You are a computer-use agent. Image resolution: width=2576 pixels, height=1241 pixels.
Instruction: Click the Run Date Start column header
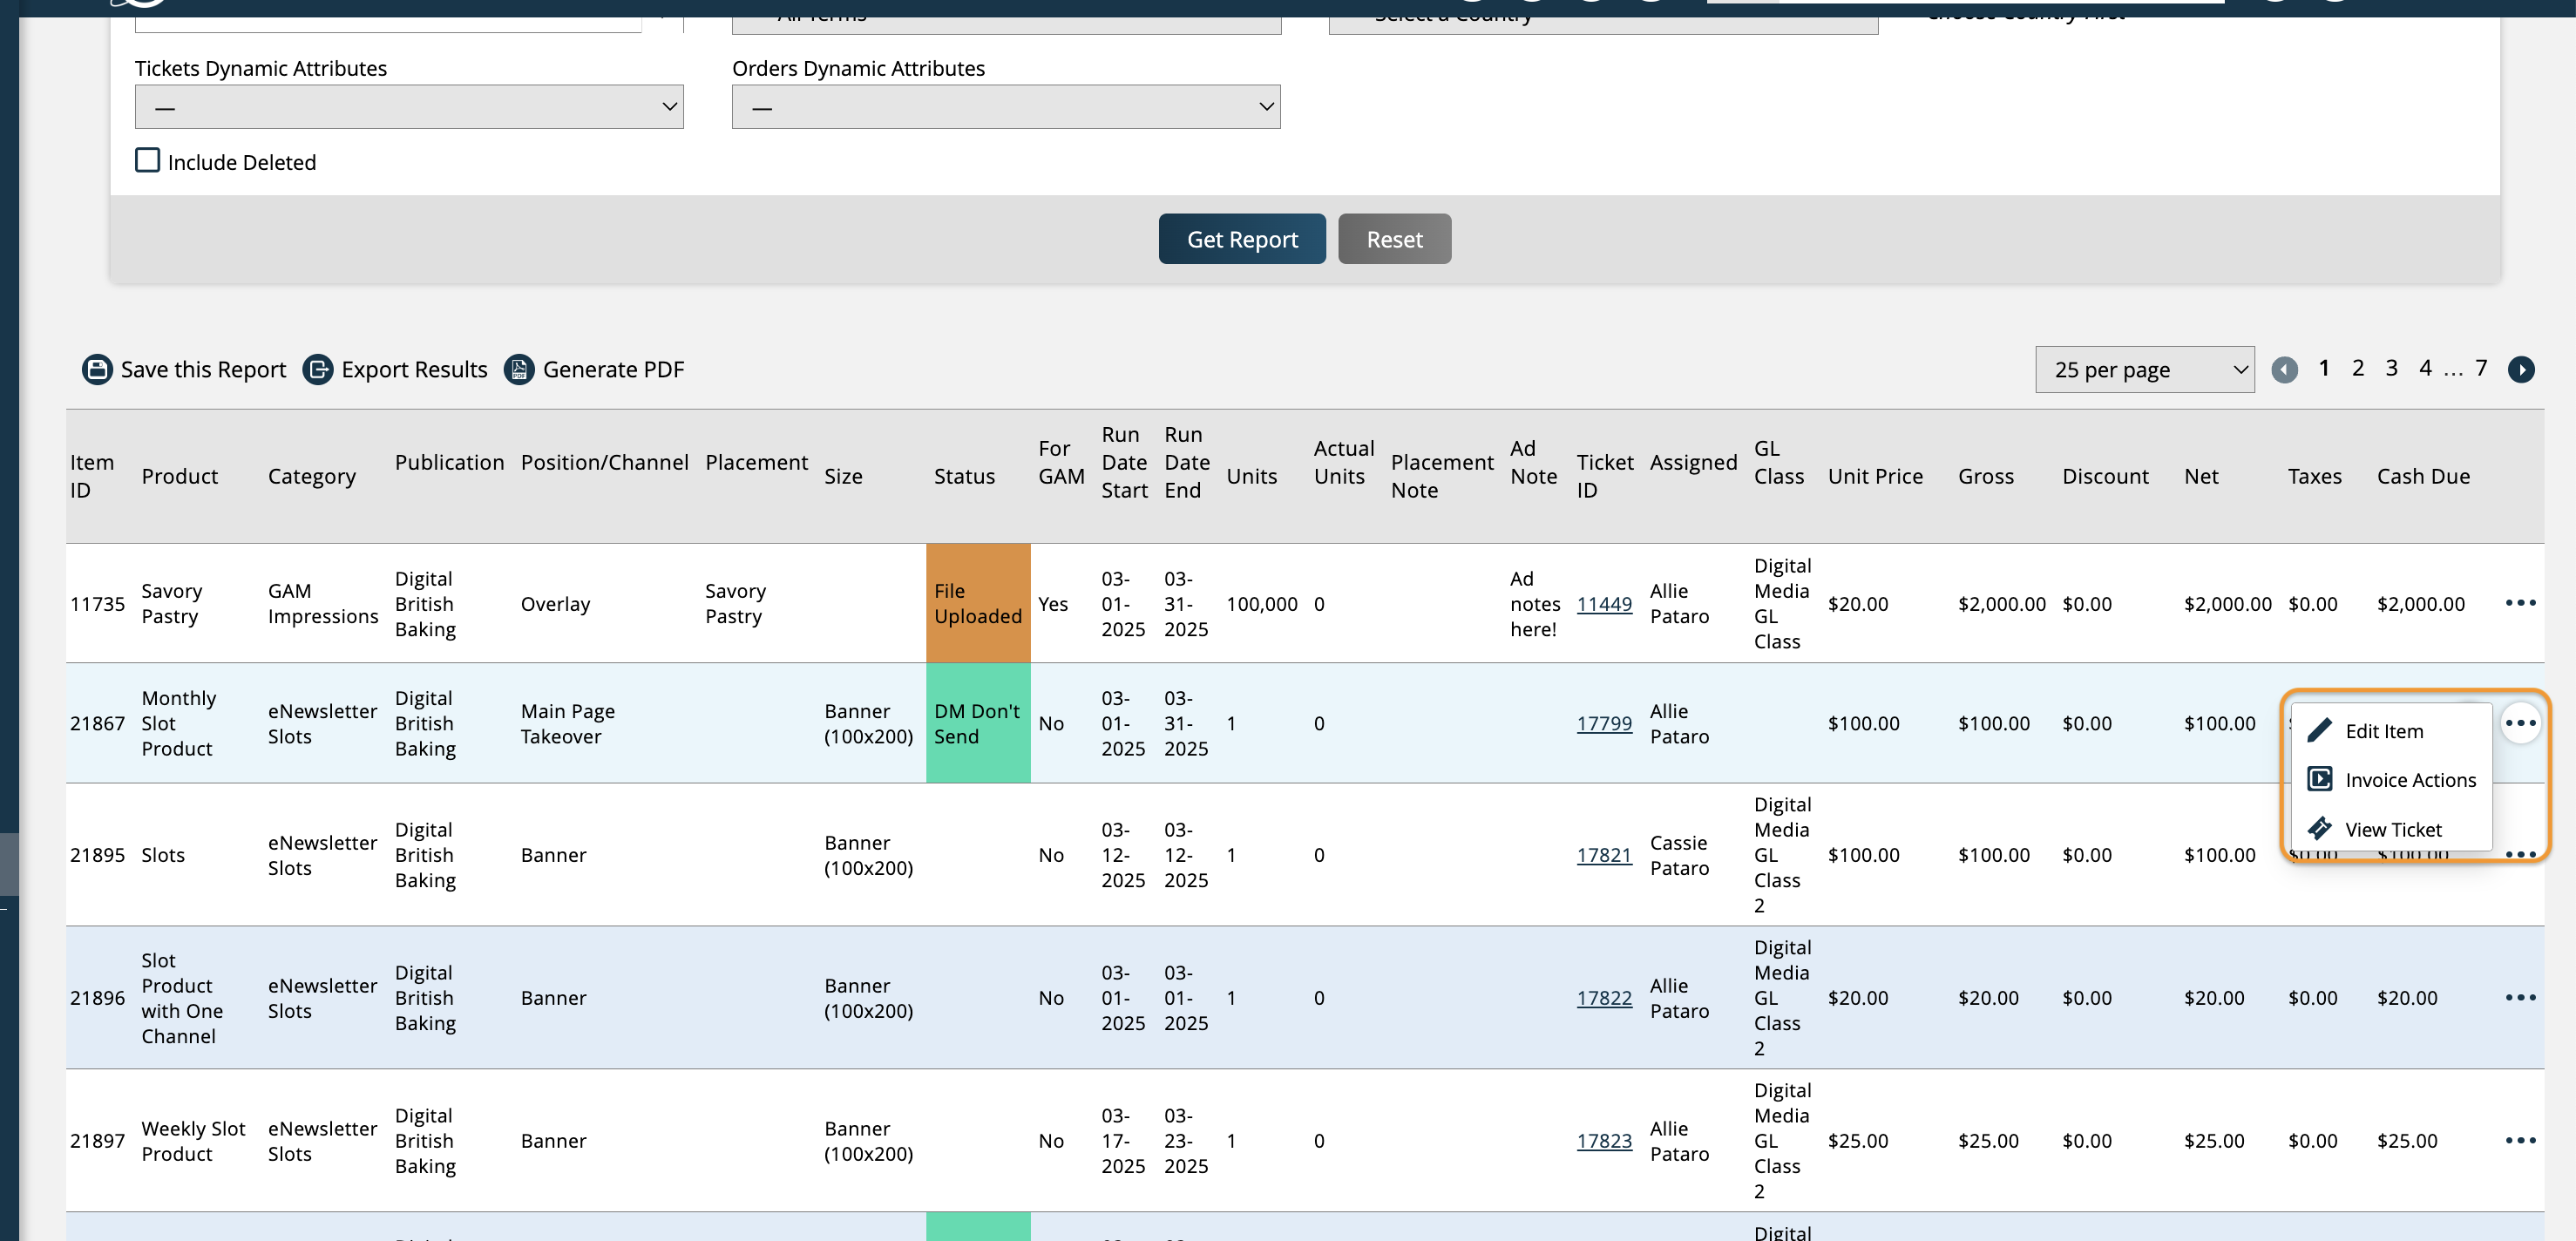click(1124, 462)
